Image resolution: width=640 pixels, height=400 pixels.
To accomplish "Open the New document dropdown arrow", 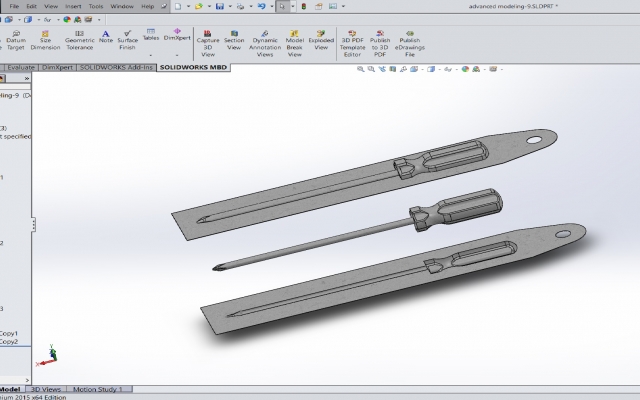I will tap(188, 6).
